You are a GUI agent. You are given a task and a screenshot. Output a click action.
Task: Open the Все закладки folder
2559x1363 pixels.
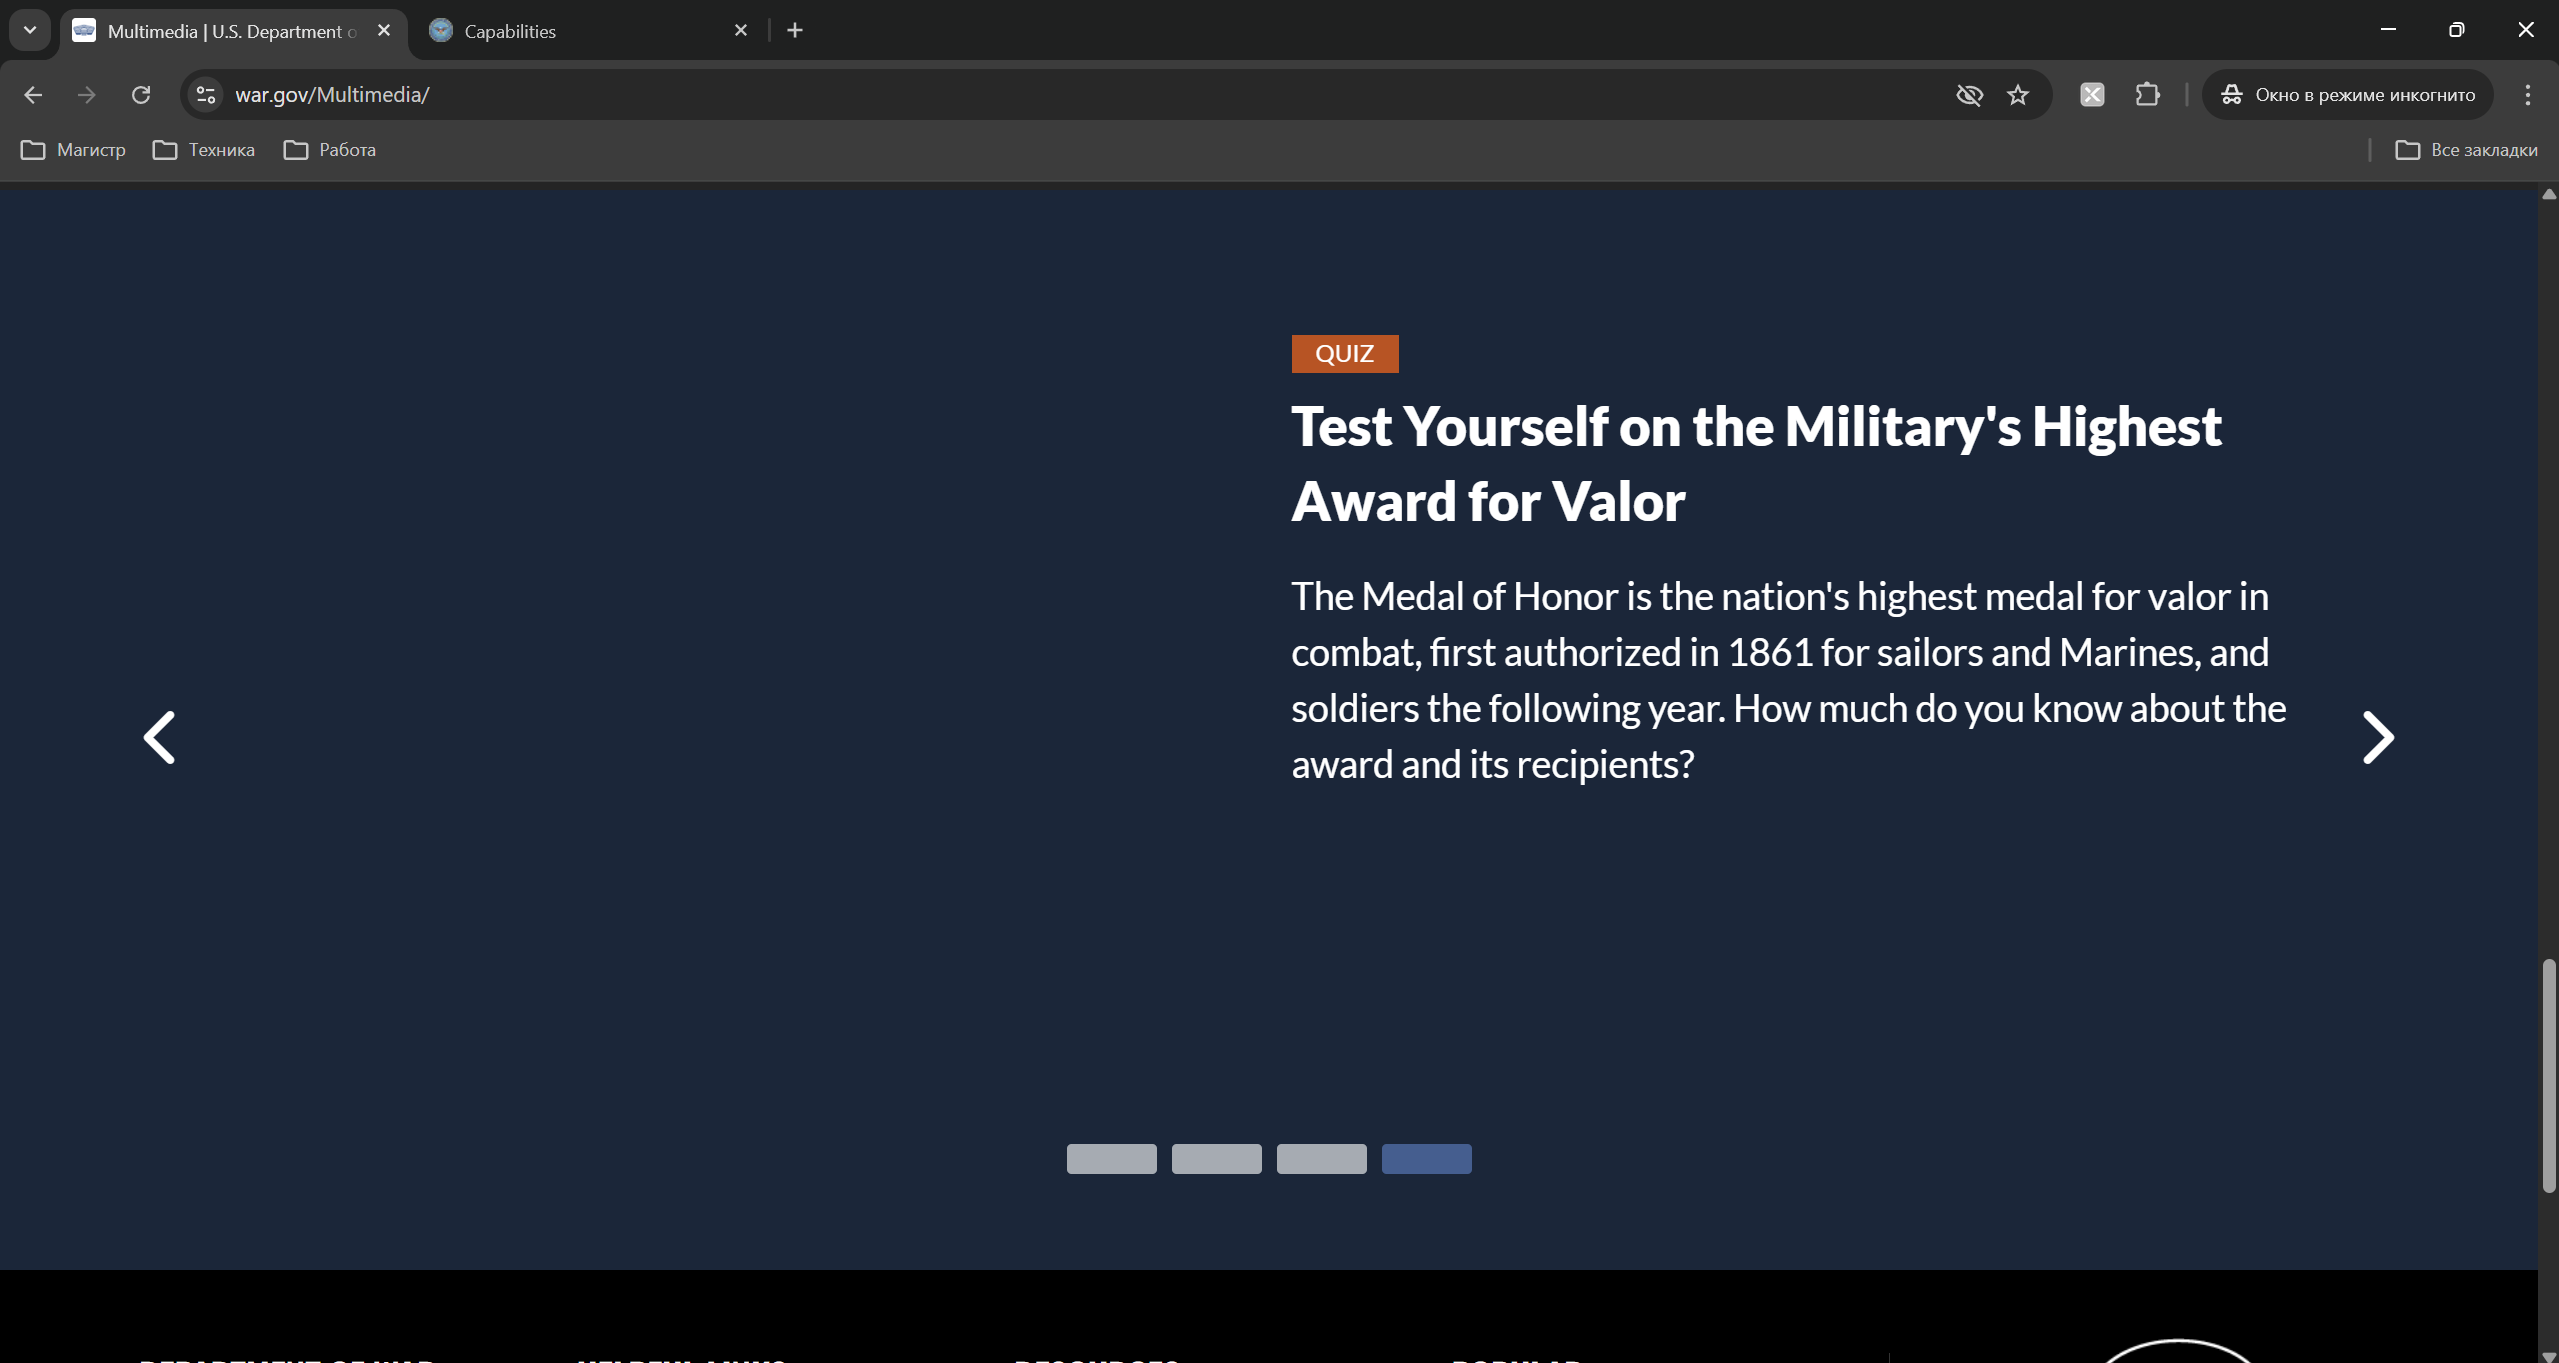(x=2466, y=150)
